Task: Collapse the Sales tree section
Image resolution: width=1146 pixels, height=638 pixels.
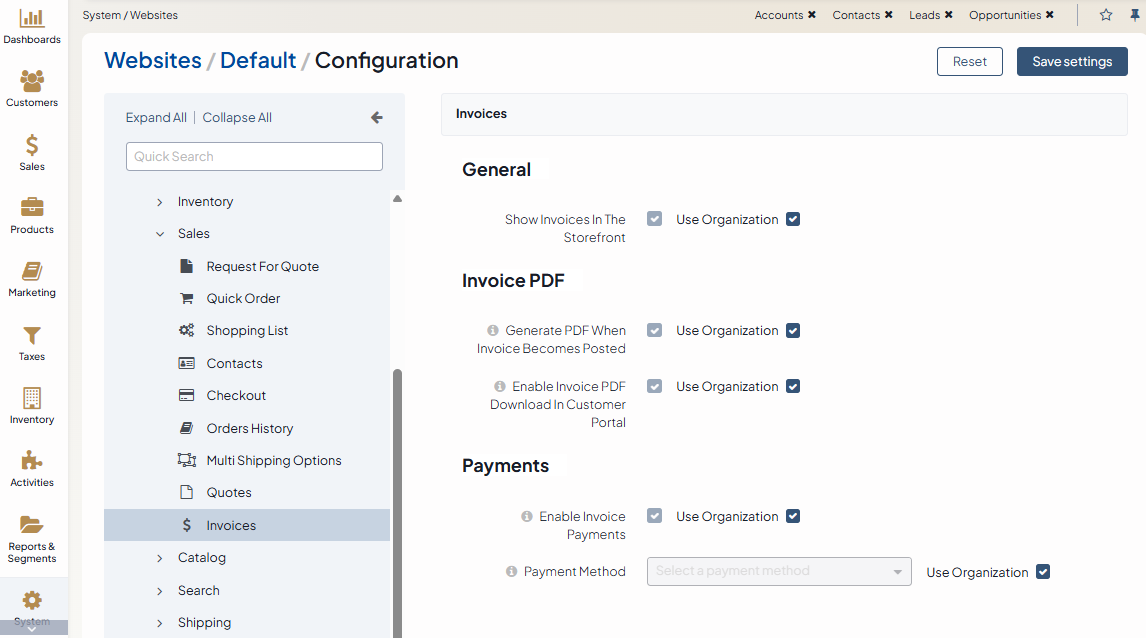Action: [x=160, y=234]
